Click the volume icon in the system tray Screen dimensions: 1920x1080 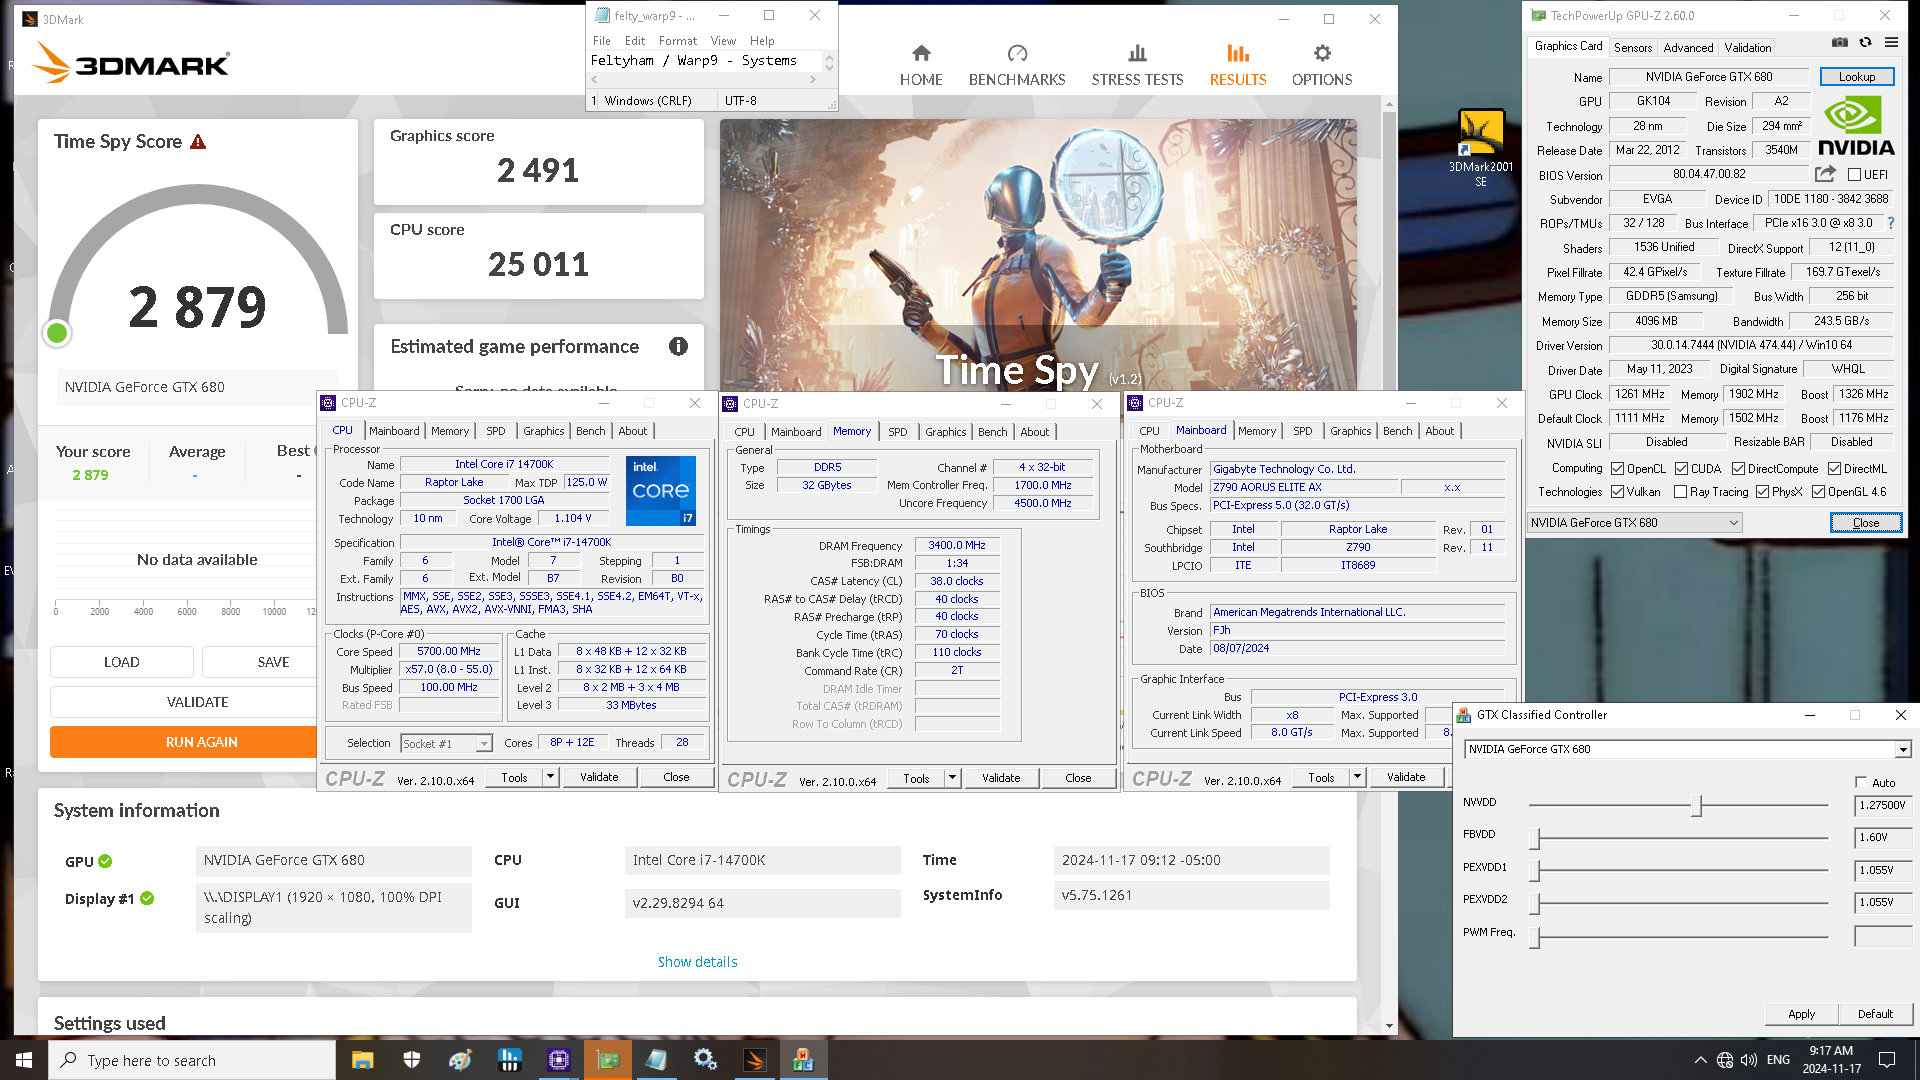click(x=1748, y=1060)
